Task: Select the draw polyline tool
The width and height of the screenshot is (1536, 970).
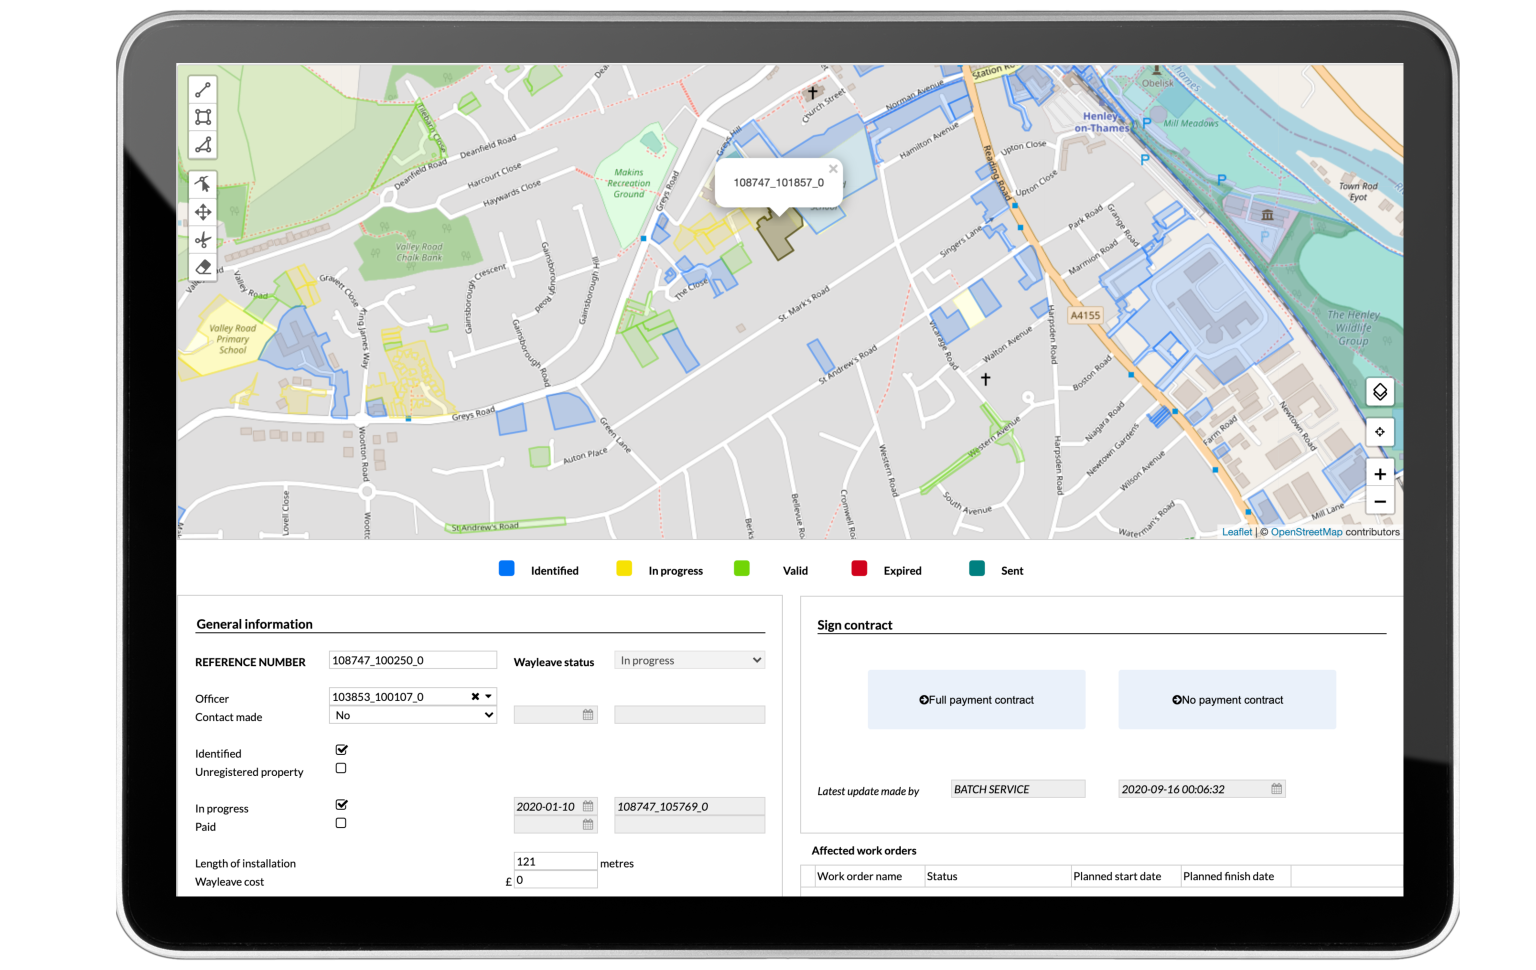Action: 203,90
